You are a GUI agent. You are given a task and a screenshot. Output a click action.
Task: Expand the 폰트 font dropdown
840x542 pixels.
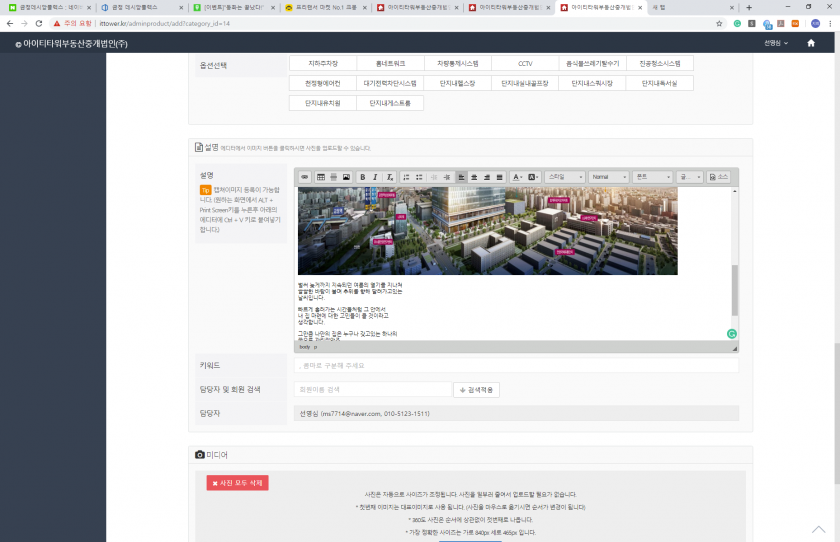tap(652, 177)
